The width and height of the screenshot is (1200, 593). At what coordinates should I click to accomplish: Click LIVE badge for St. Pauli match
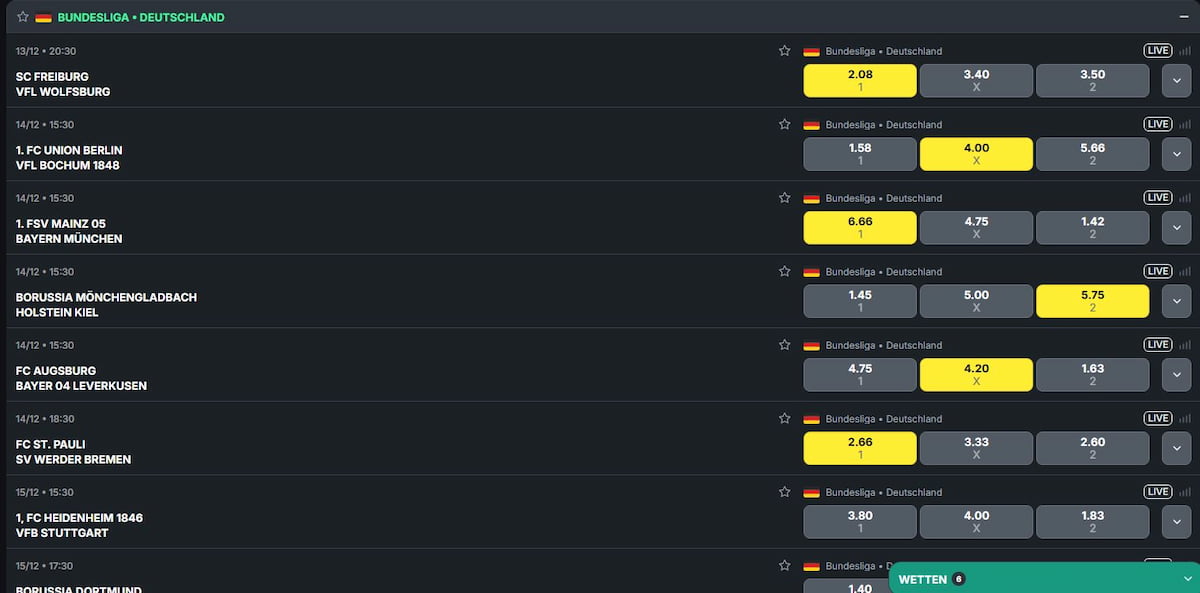[1158, 418]
